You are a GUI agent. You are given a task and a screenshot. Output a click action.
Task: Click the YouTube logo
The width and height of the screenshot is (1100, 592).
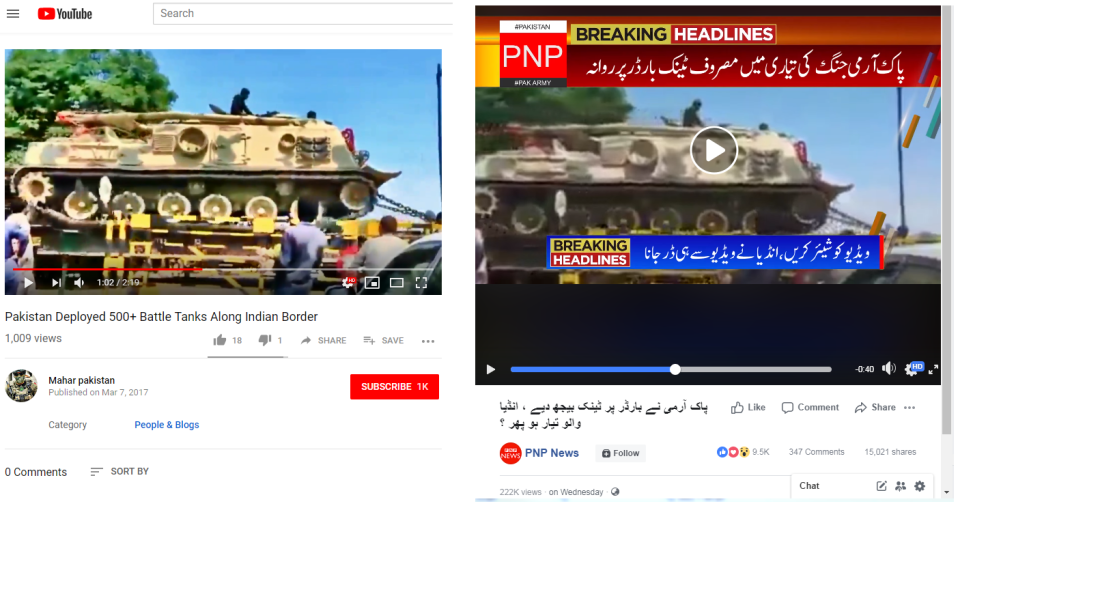coord(65,14)
